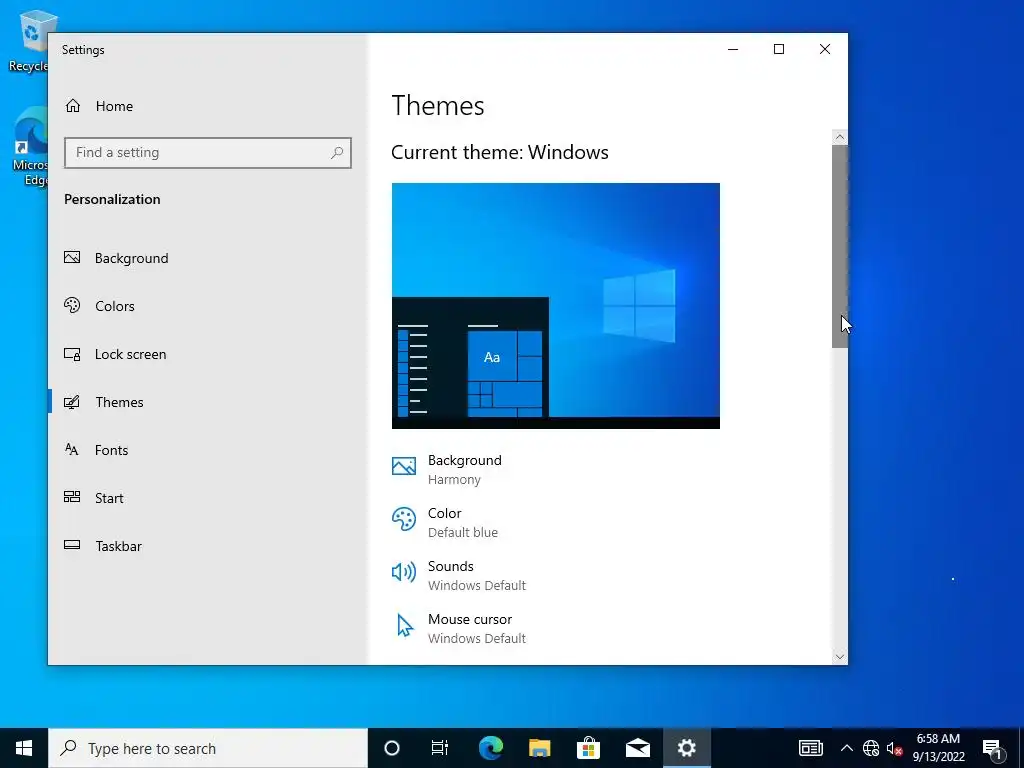This screenshot has height=768, width=1024.
Task: Click the search magnifier in Find a setting
Action: (x=337, y=152)
